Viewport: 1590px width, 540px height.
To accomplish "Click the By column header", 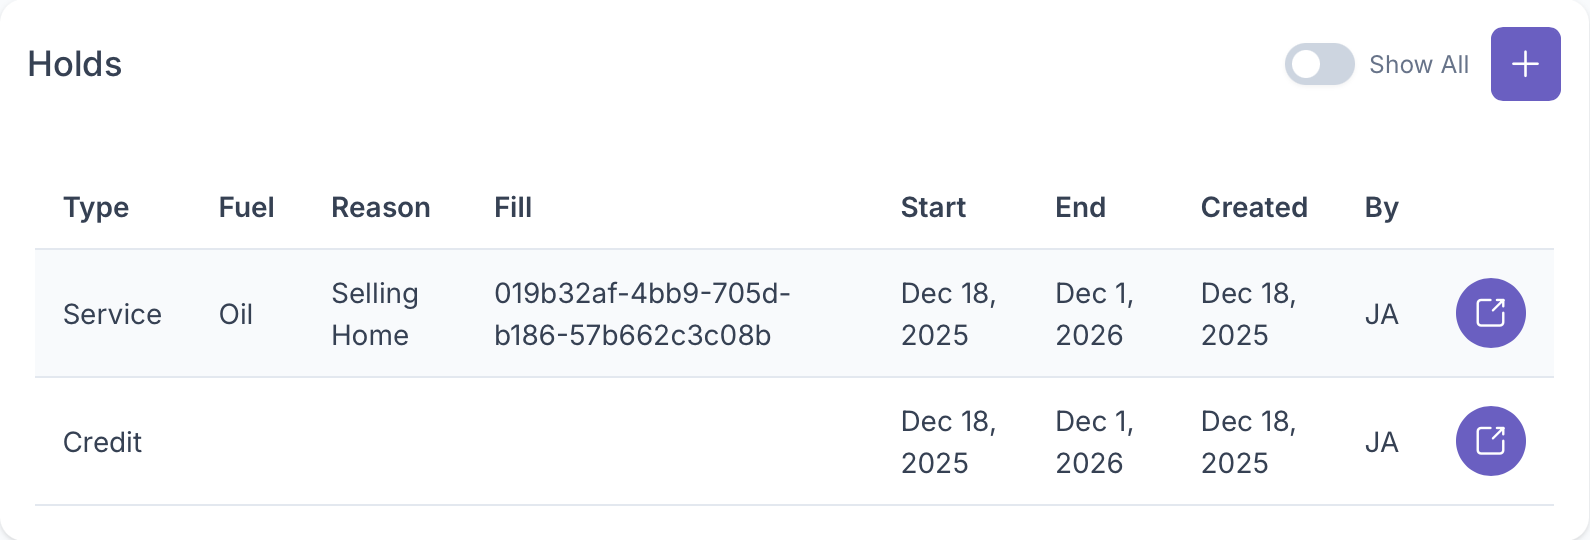I will click(1381, 207).
